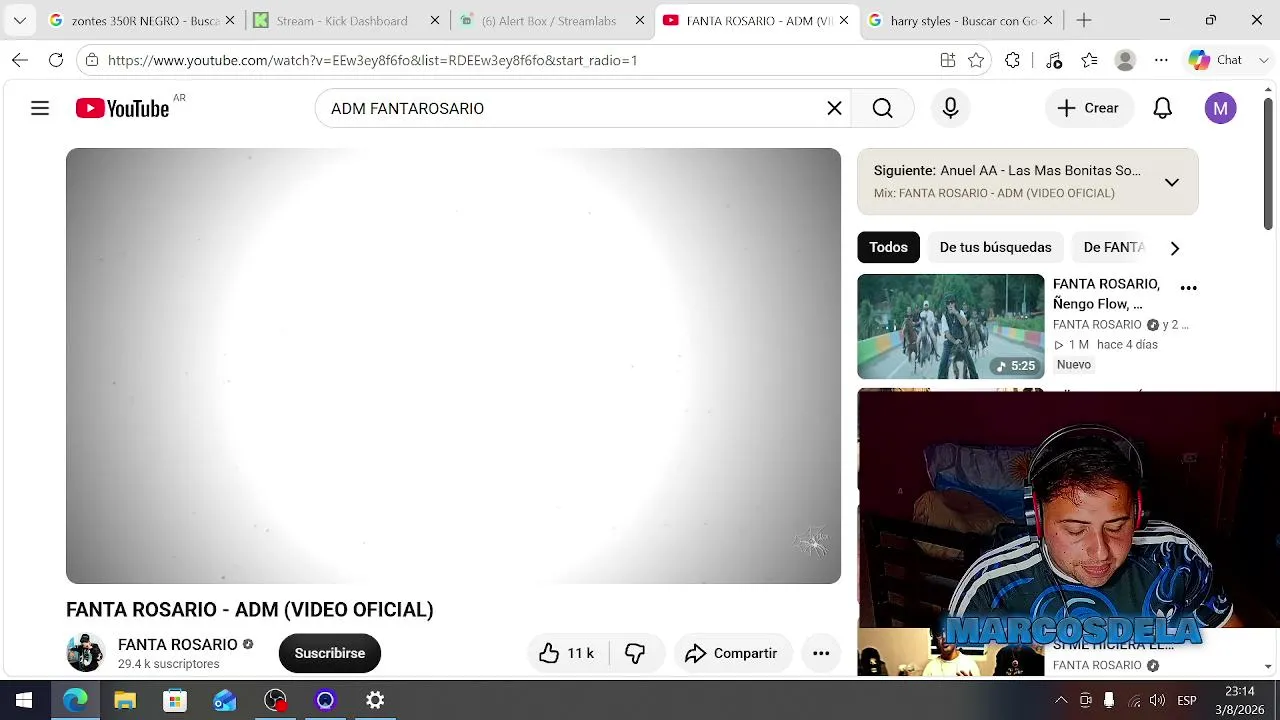Run the search with the magnifier button
The image size is (1280, 720).
tap(882, 108)
